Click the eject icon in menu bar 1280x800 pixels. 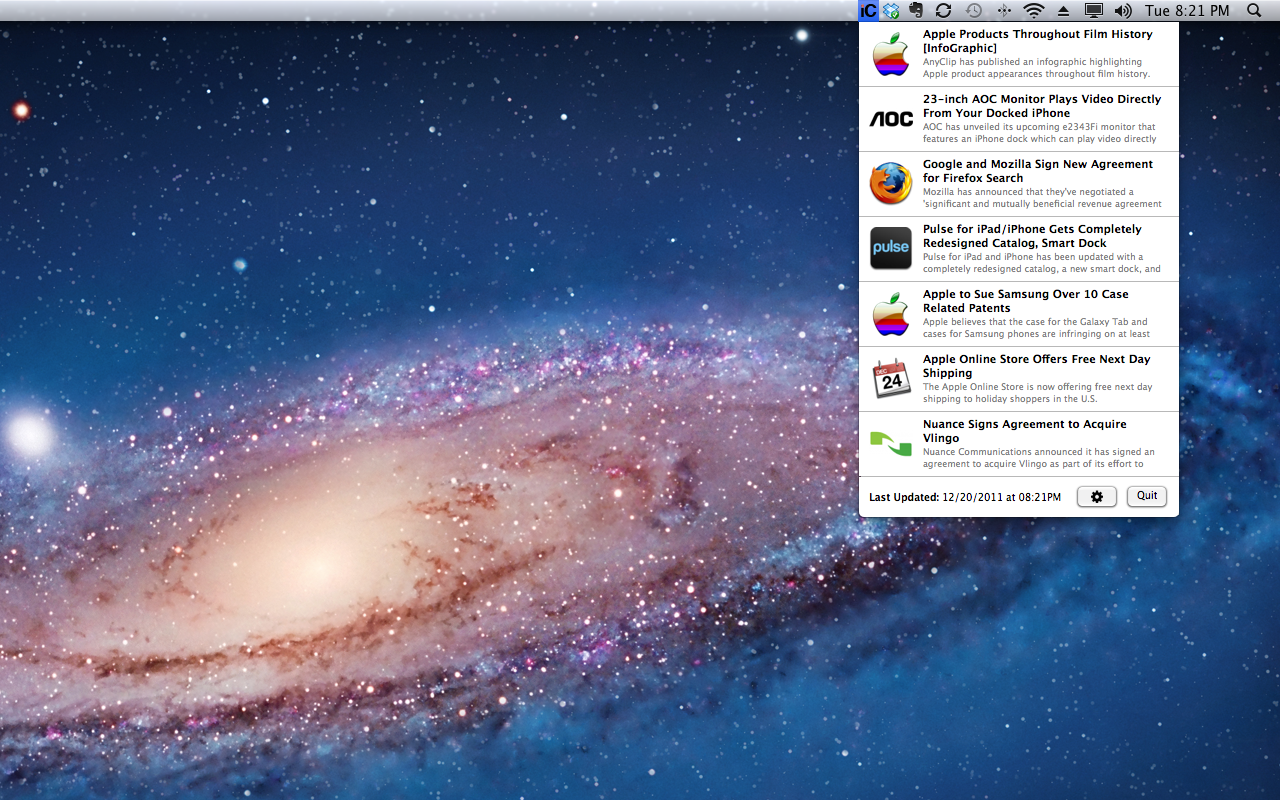click(1063, 11)
